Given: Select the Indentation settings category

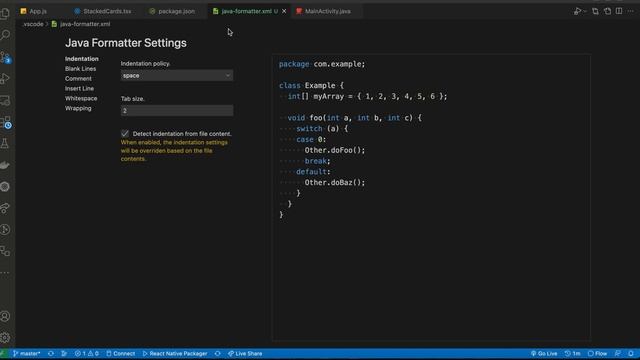Looking at the screenshot, I should point(82,59).
